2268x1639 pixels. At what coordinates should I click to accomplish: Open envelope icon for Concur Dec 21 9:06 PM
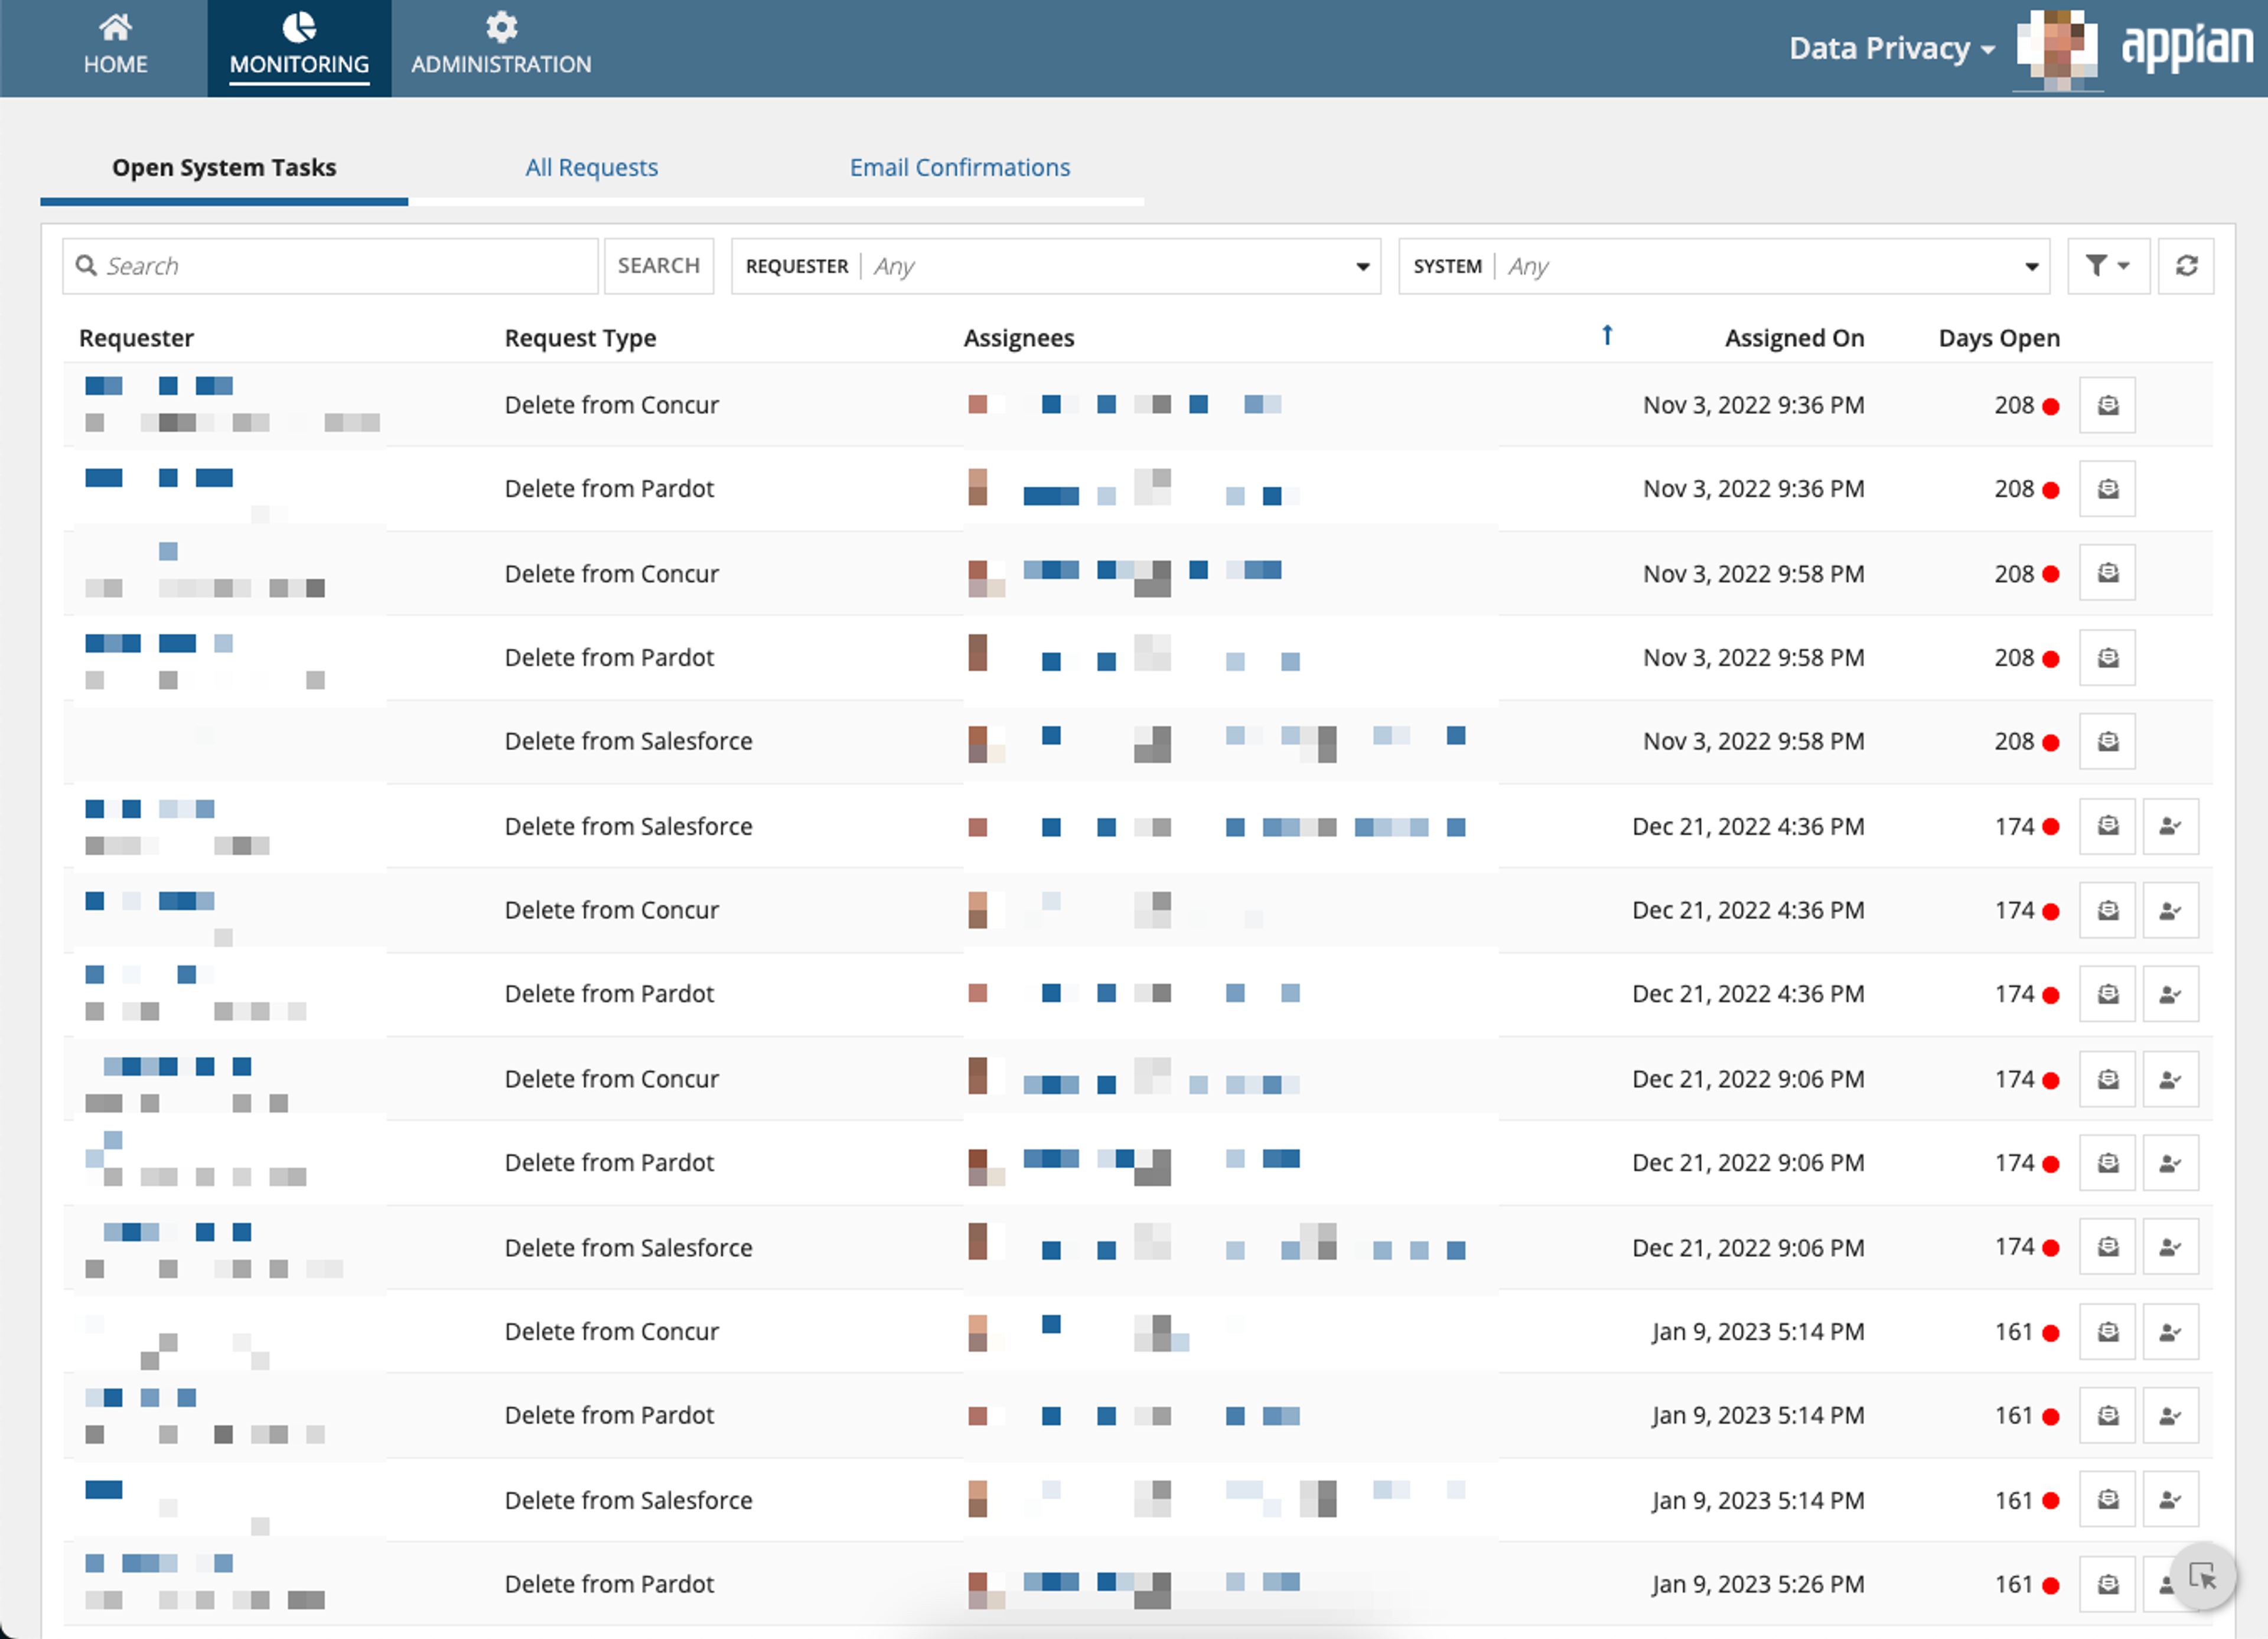pos(2107,1079)
